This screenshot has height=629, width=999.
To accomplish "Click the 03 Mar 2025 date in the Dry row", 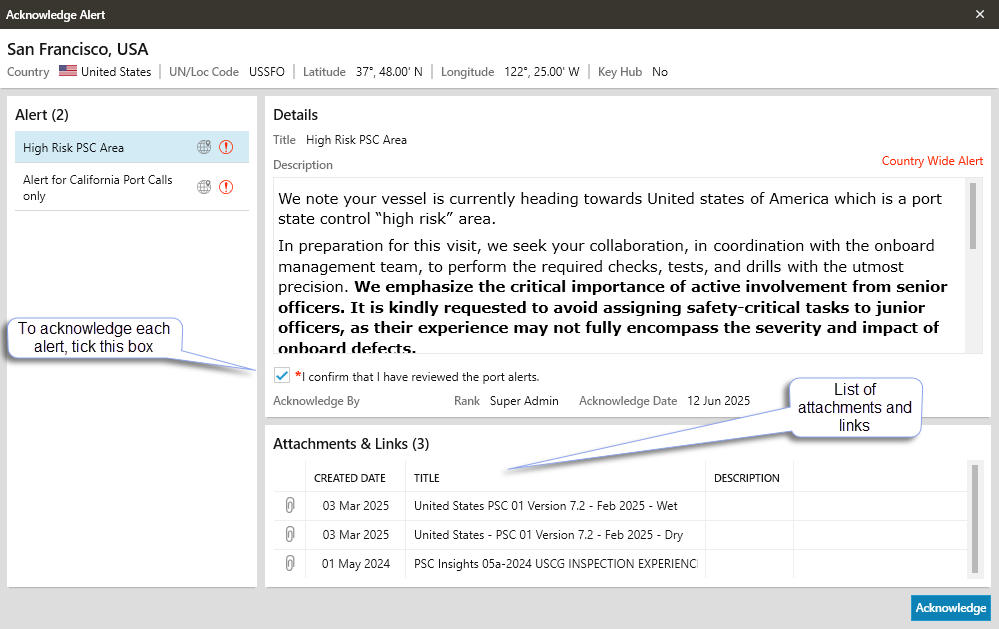I will tap(356, 535).
